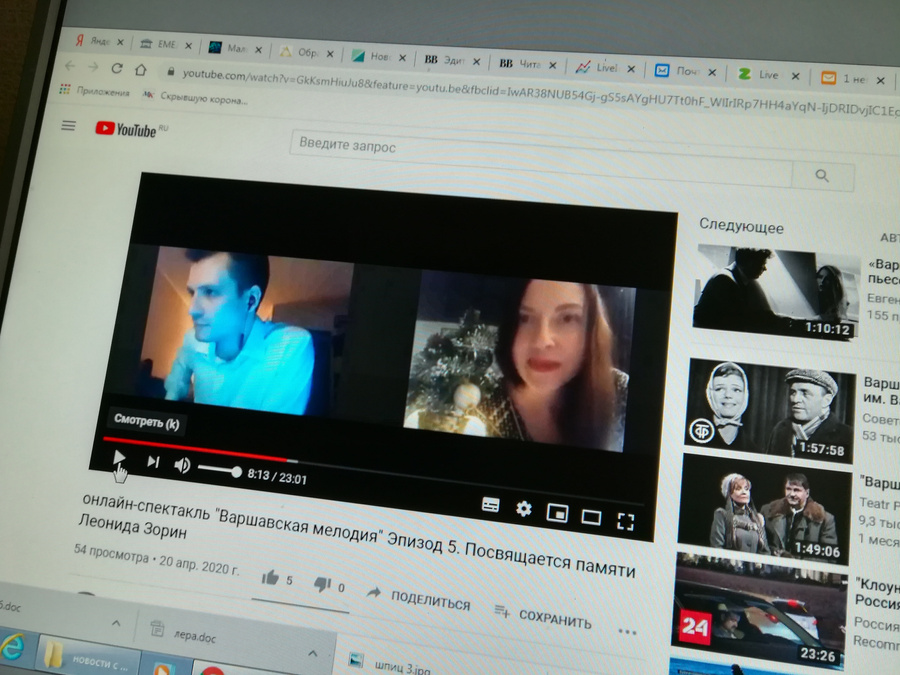This screenshot has height=675, width=900.
Task: Dislike the video with the thumbs-down icon
Action: click(x=322, y=584)
